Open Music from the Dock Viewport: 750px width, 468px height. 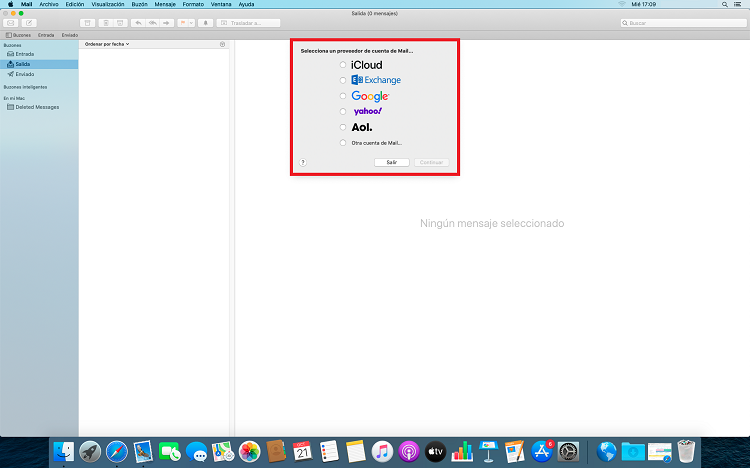click(x=382, y=451)
